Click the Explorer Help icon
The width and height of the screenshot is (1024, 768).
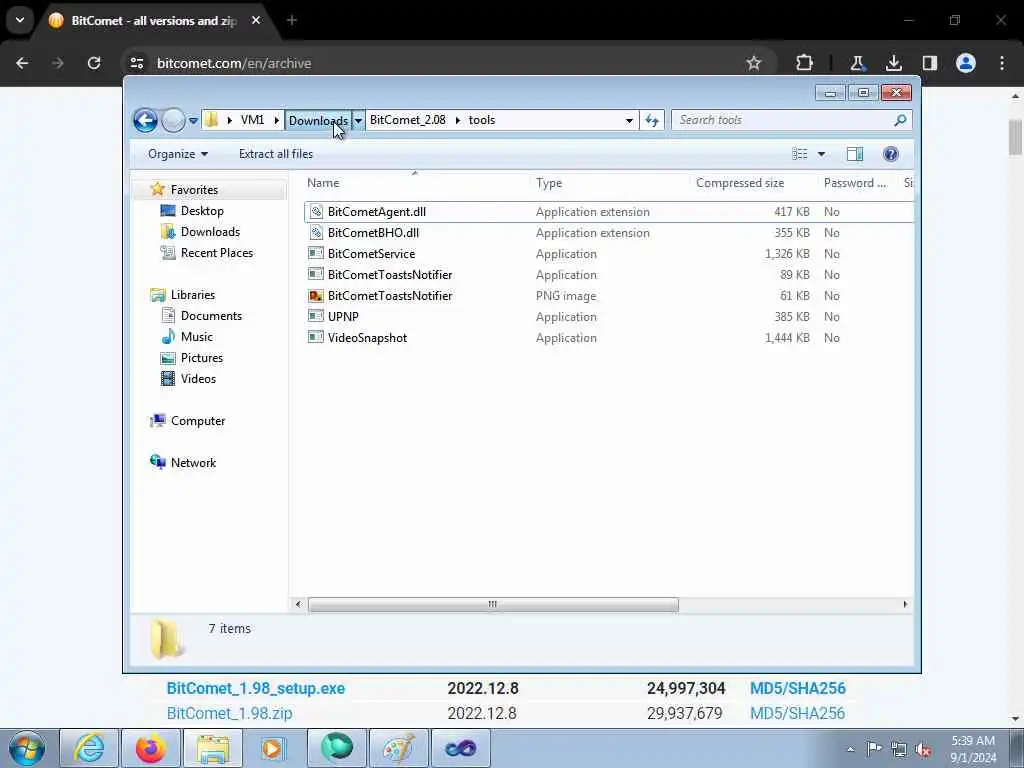click(890, 154)
